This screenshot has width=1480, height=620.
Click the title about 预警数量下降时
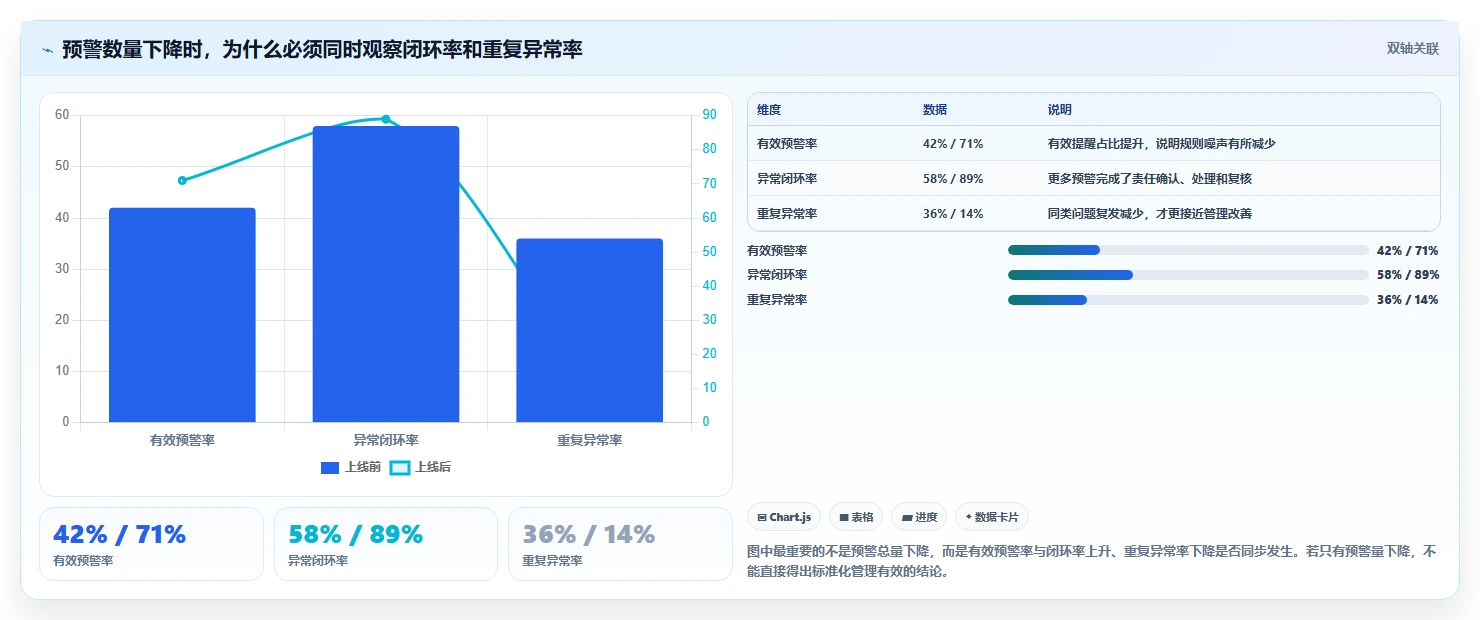321,49
